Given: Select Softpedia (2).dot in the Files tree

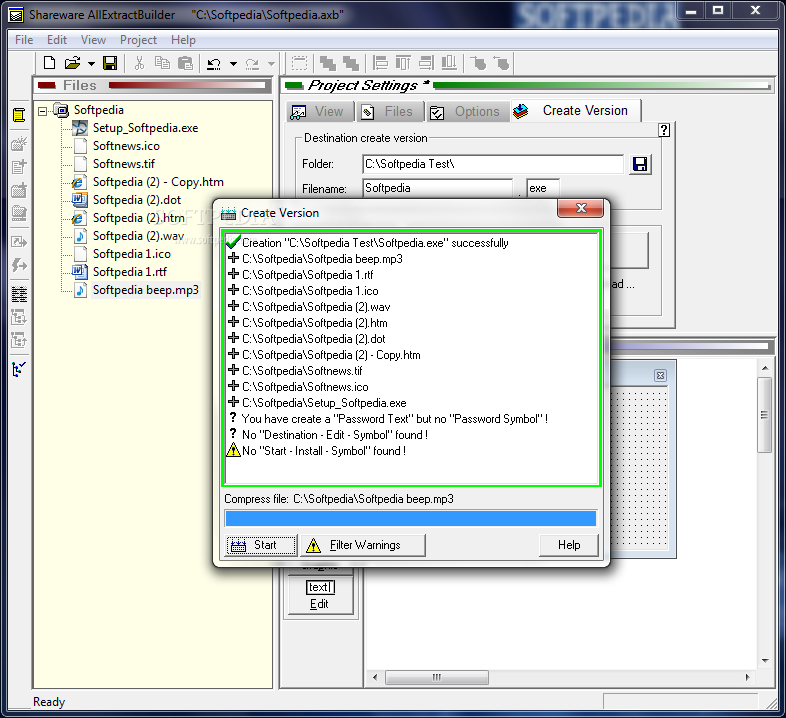Looking at the screenshot, I should coord(137,200).
